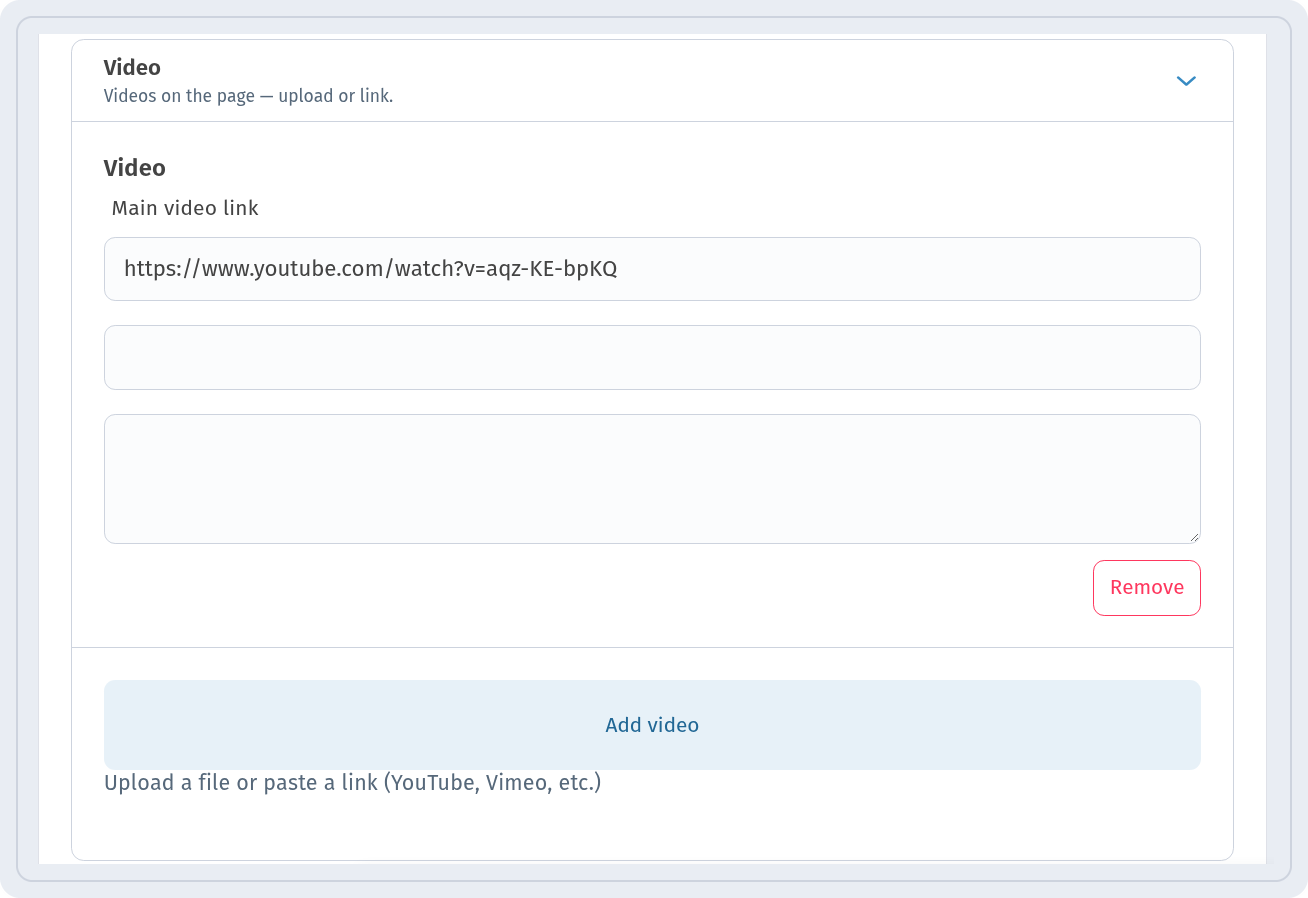Remove the video entry
1308x898 pixels.
1147,588
